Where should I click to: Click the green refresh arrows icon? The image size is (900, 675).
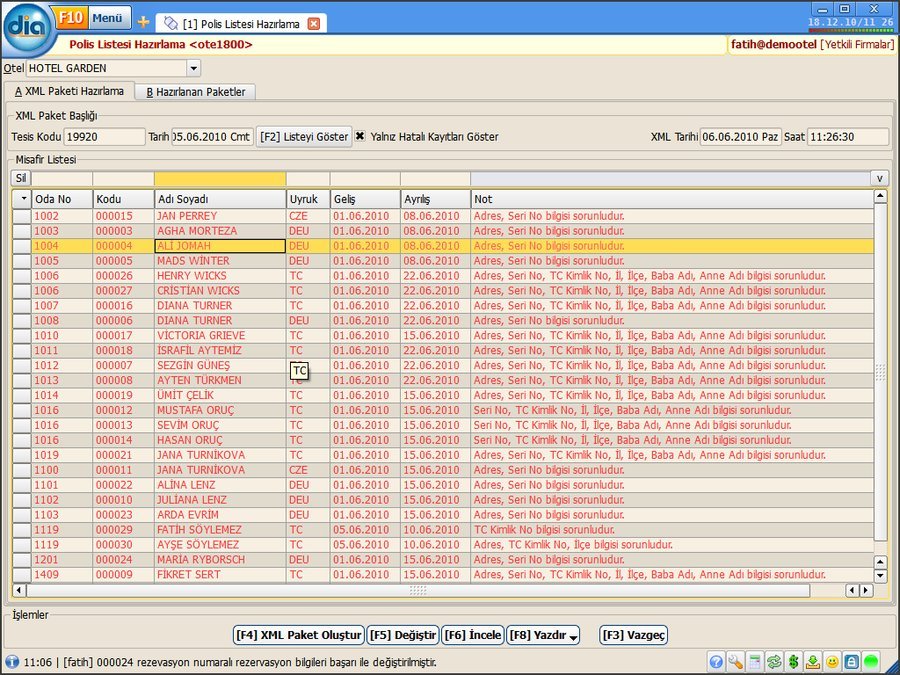tap(774, 662)
